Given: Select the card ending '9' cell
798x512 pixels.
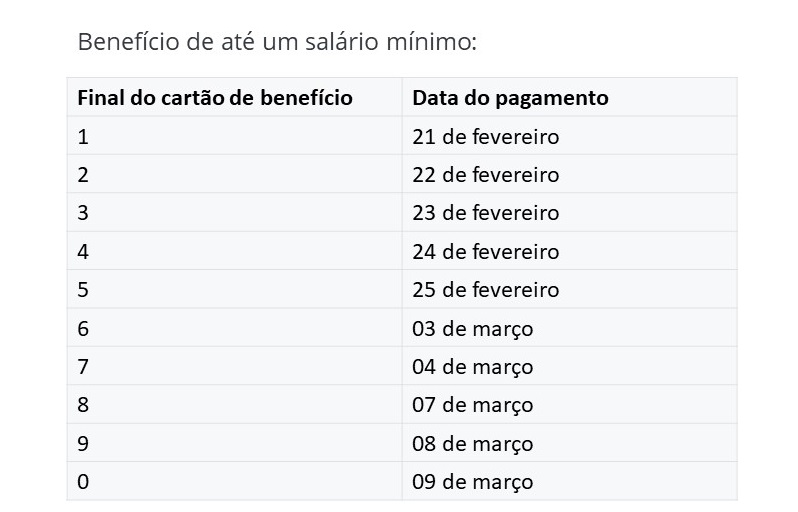Looking at the screenshot, I should pos(83,444).
